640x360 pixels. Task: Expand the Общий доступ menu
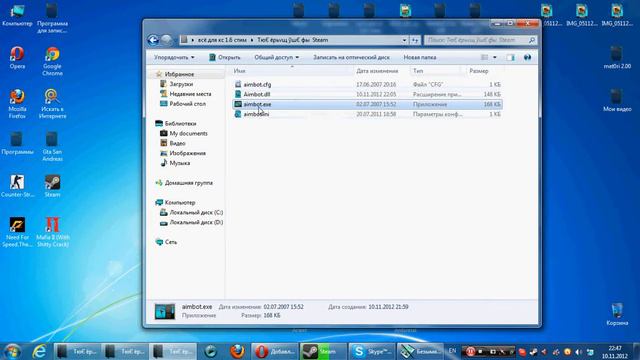coord(276,58)
